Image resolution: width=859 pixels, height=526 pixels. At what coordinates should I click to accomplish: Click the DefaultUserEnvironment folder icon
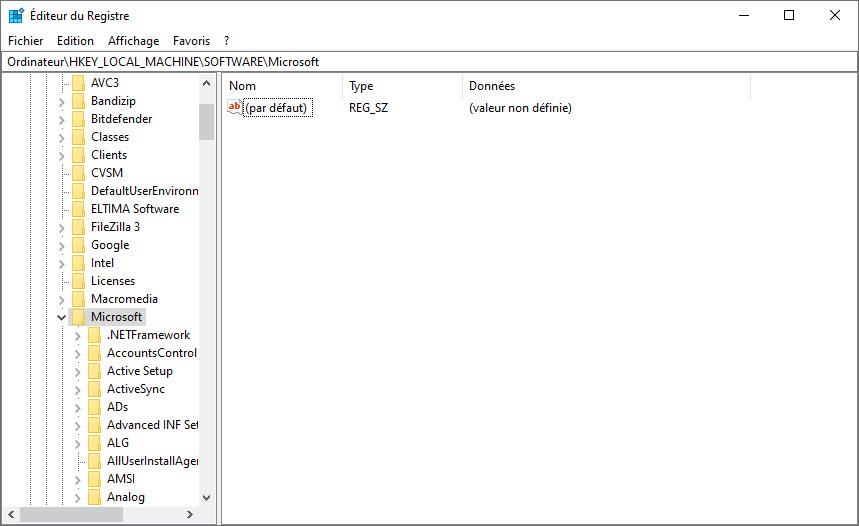tap(78, 191)
